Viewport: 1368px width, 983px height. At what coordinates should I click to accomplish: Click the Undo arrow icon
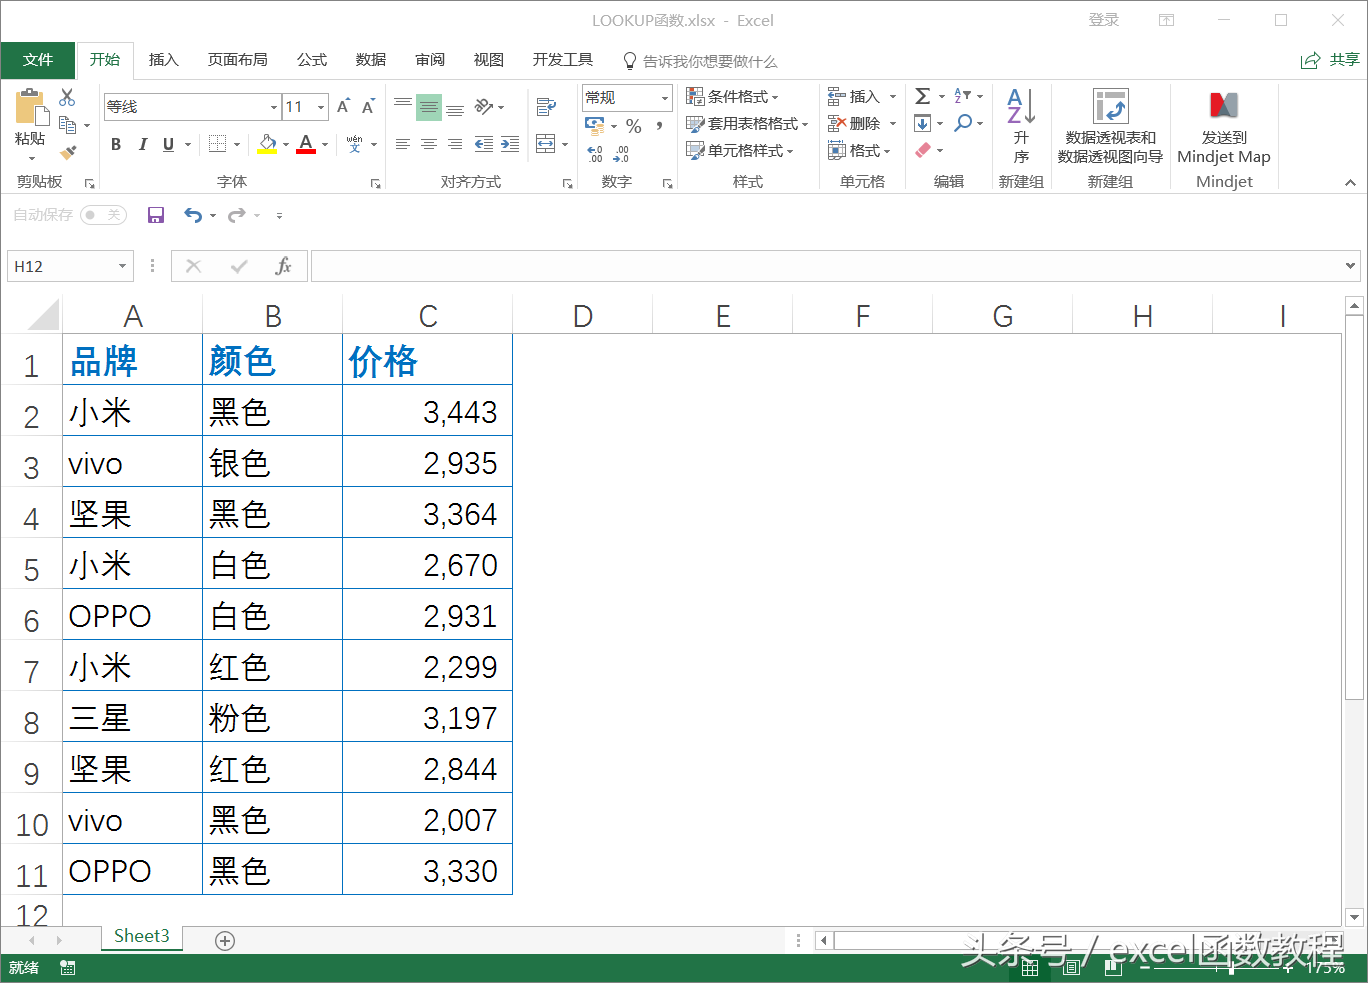[x=193, y=215]
